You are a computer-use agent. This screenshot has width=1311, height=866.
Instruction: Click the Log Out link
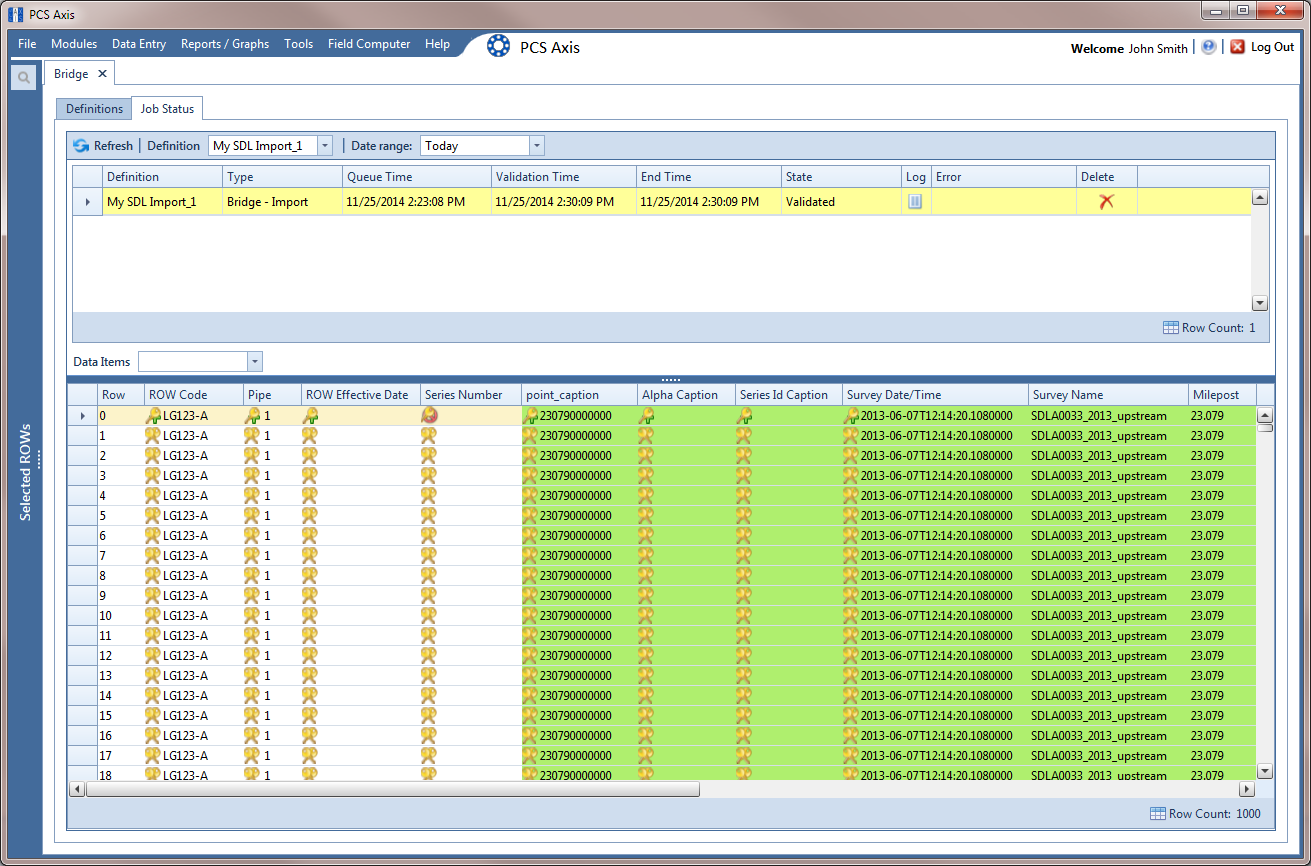click(x=1272, y=47)
